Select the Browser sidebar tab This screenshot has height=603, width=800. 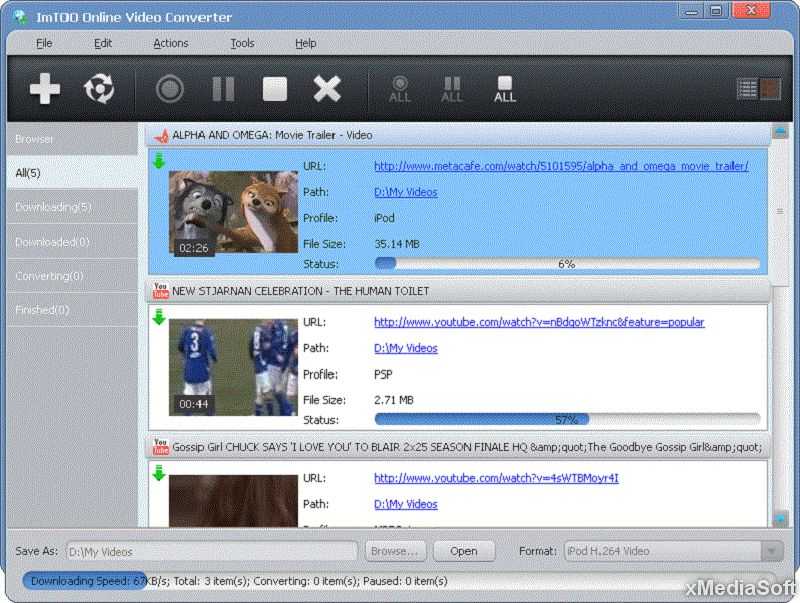pos(72,139)
